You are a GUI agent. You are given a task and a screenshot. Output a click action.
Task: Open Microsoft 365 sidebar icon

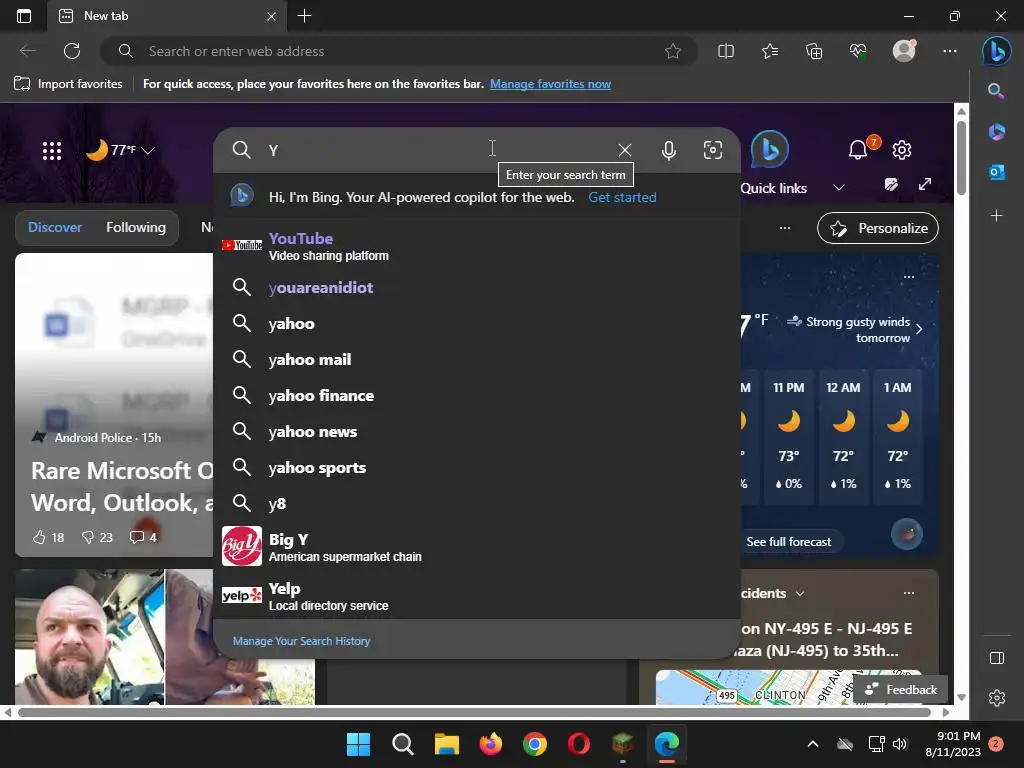coord(996,131)
